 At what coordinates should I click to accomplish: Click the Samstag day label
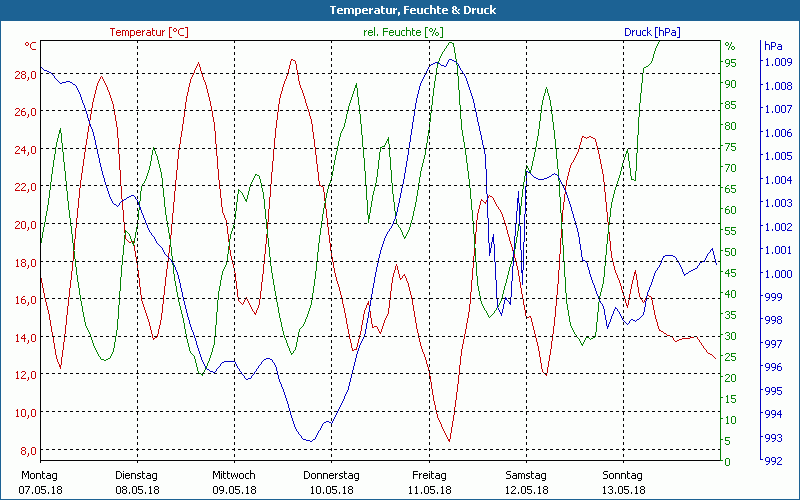click(x=526, y=475)
